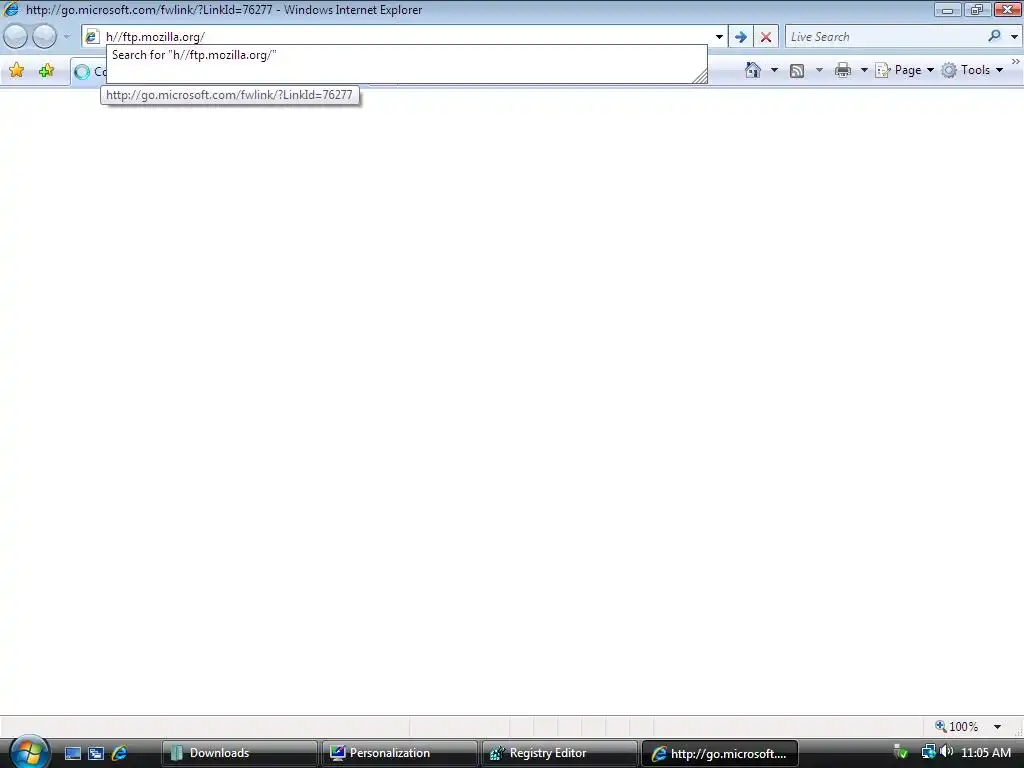Click inside the address bar text field
This screenshot has height=768, width=1024.
pyautogui.click(x=407, y=37)
